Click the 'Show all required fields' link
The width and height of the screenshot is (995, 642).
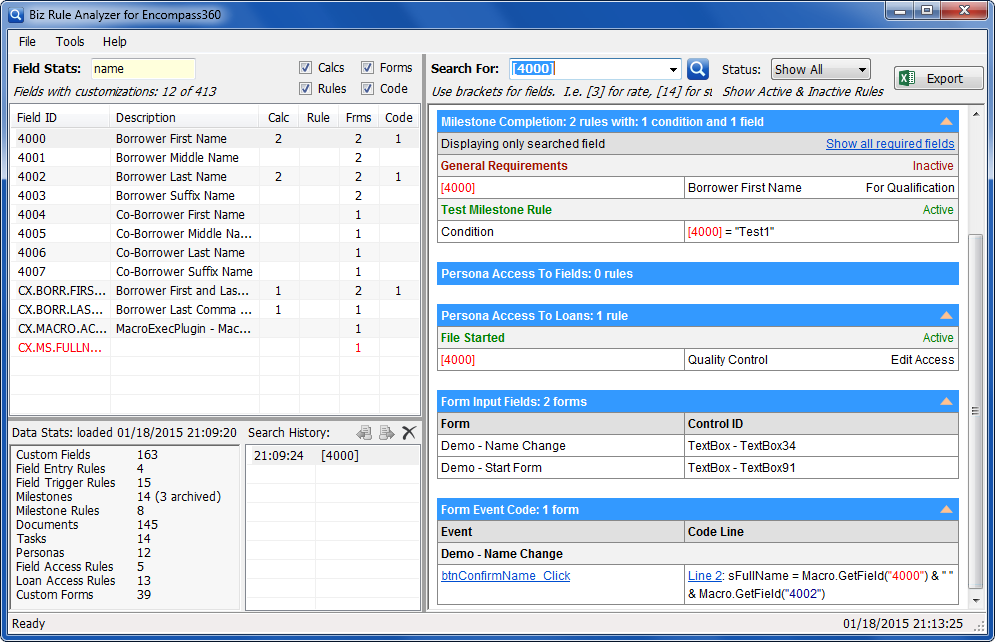pos(890,143)
